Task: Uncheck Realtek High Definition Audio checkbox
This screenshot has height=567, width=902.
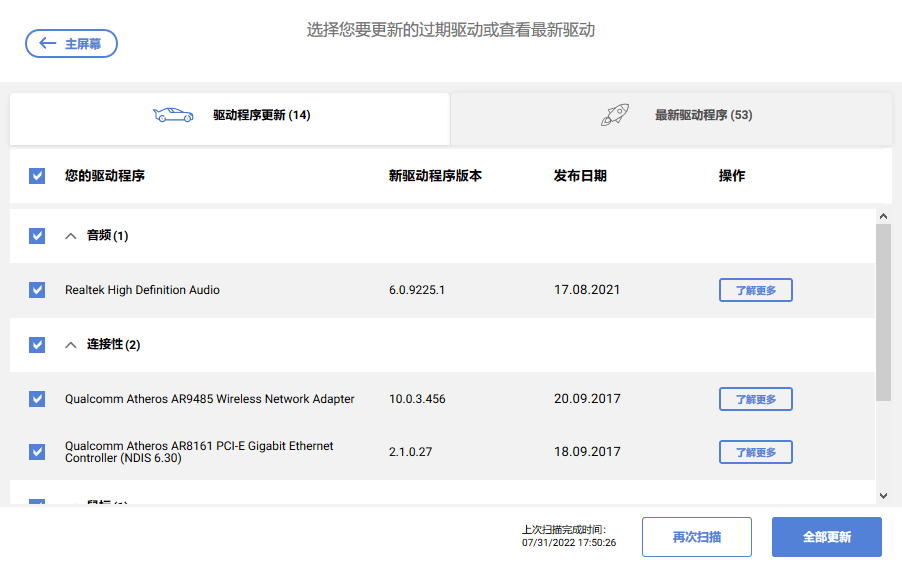Action: pyautogui.click(x=37, y=290)
